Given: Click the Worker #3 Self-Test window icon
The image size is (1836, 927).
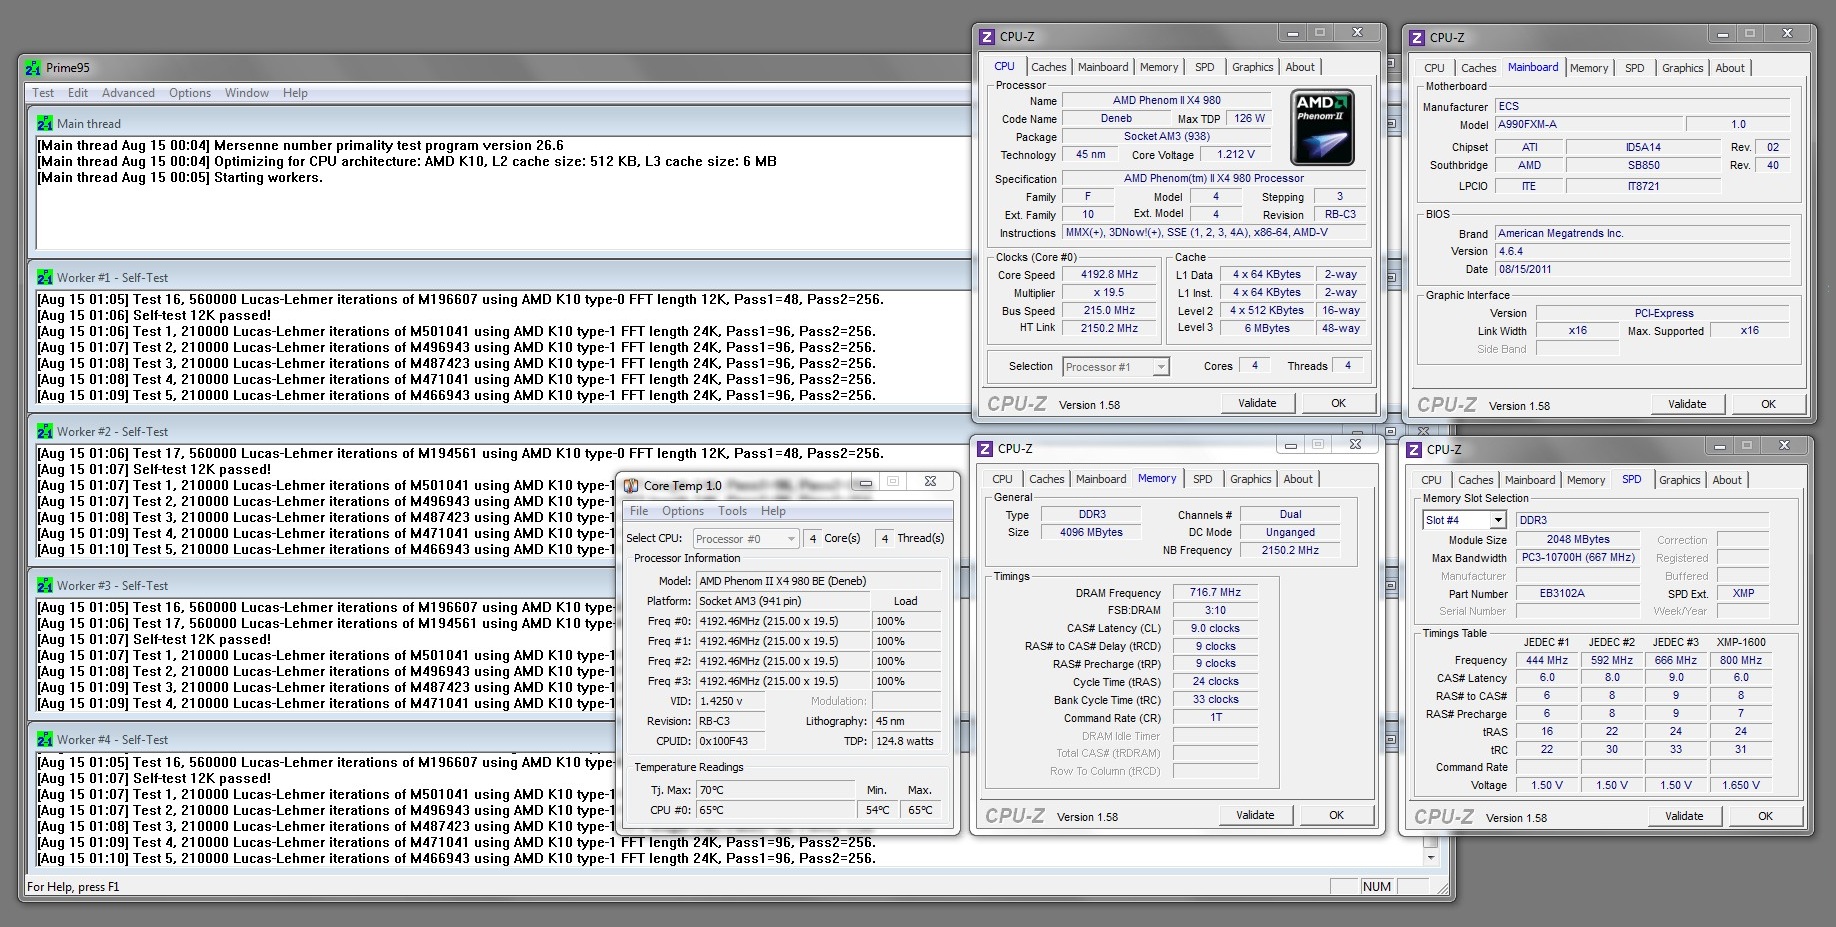Looking at the screenshot, I should pyautogui.click(x=44, y=585).
